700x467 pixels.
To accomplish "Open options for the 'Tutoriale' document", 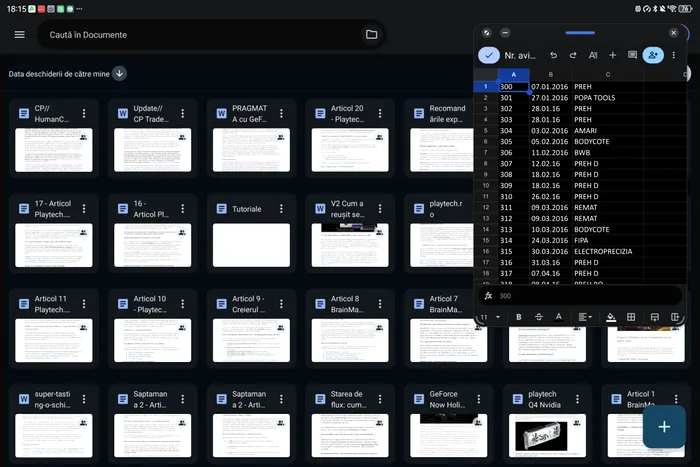I will point(281,208).
